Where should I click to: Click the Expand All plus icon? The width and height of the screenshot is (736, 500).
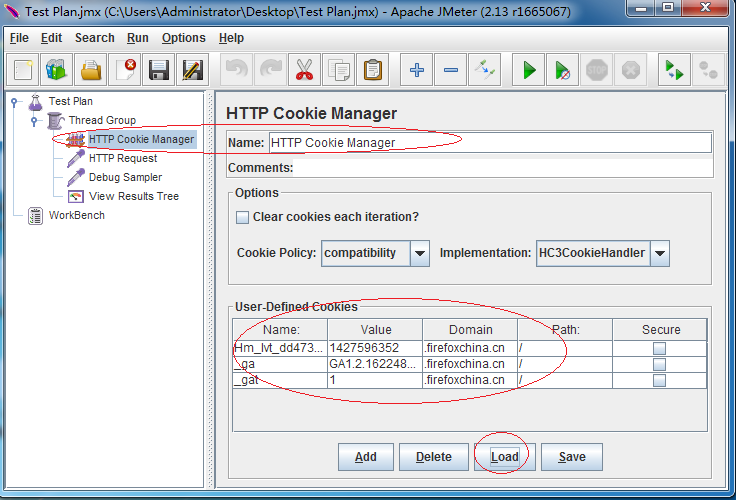coord(416,70)
